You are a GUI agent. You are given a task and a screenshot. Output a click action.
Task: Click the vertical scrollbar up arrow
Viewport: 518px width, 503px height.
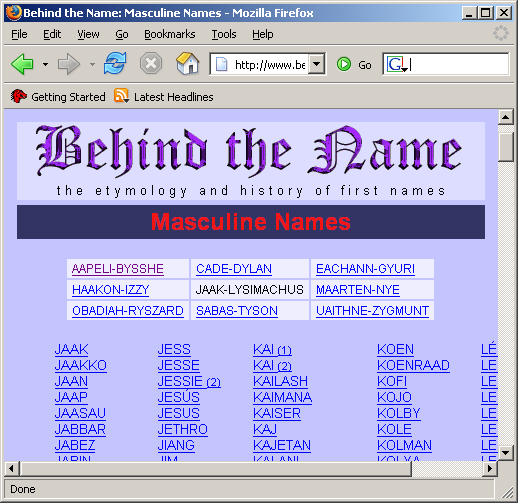tap(506, 117)
